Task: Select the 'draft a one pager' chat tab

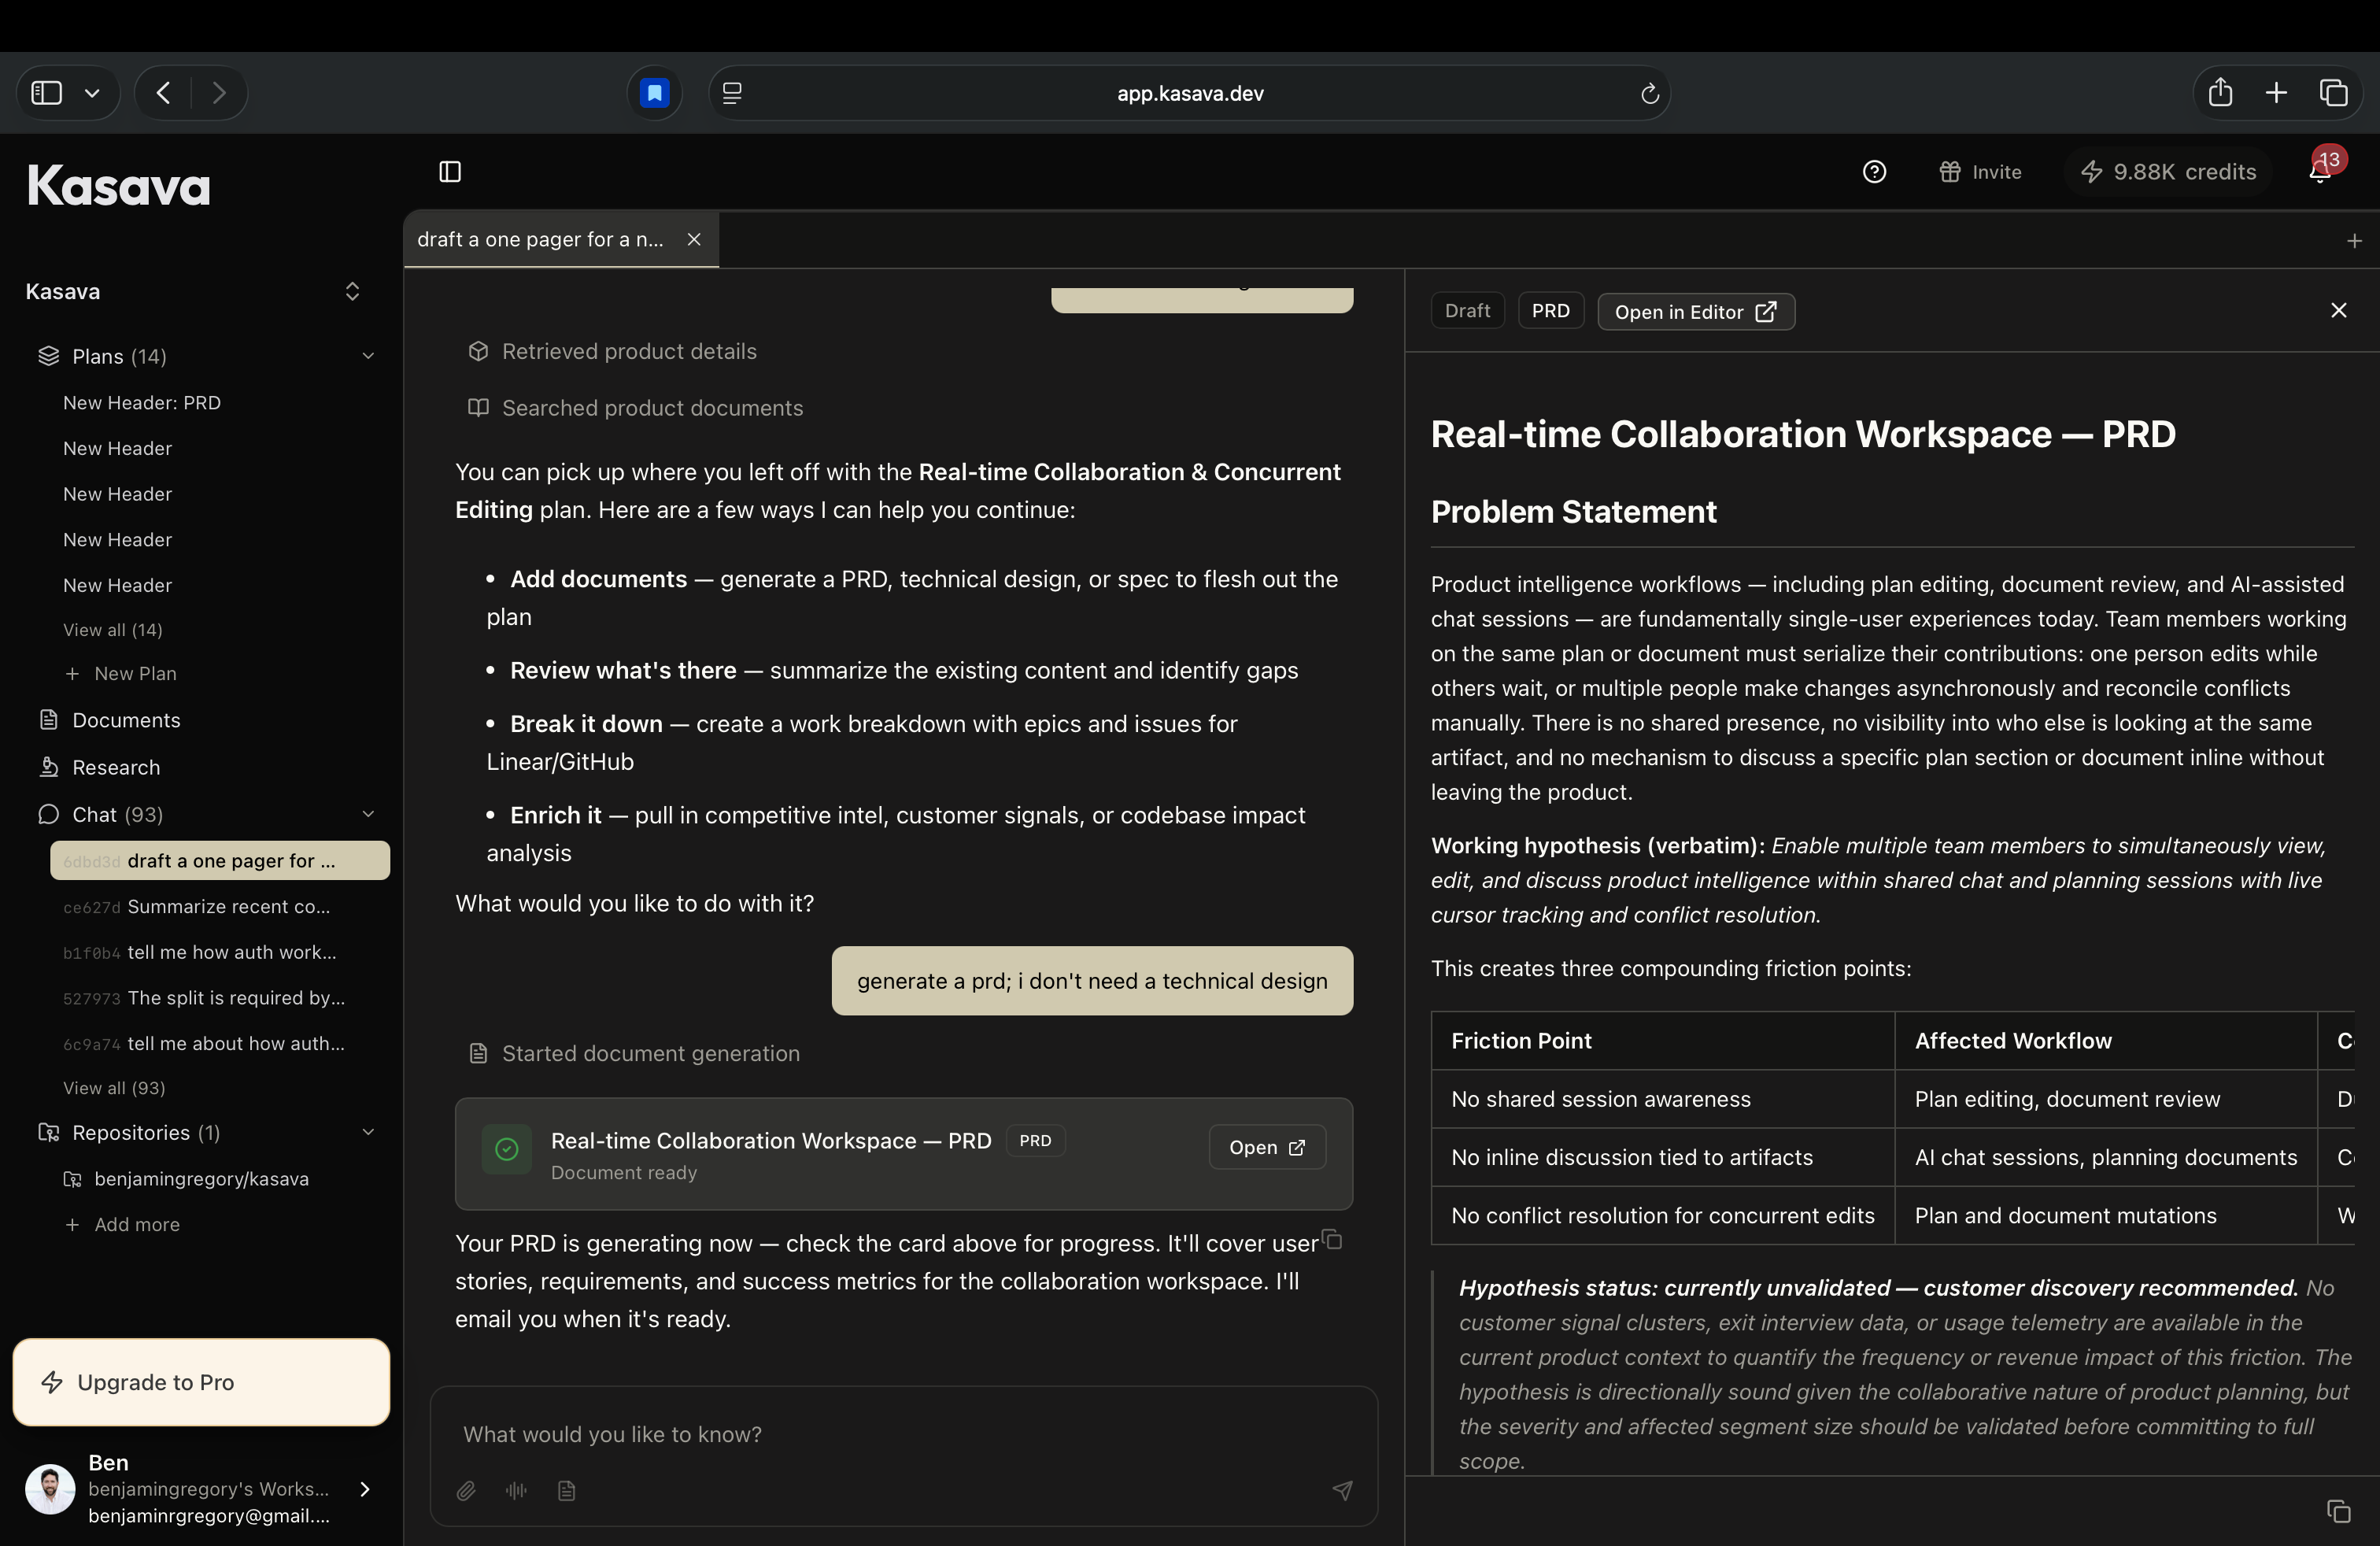Action: 540,240
